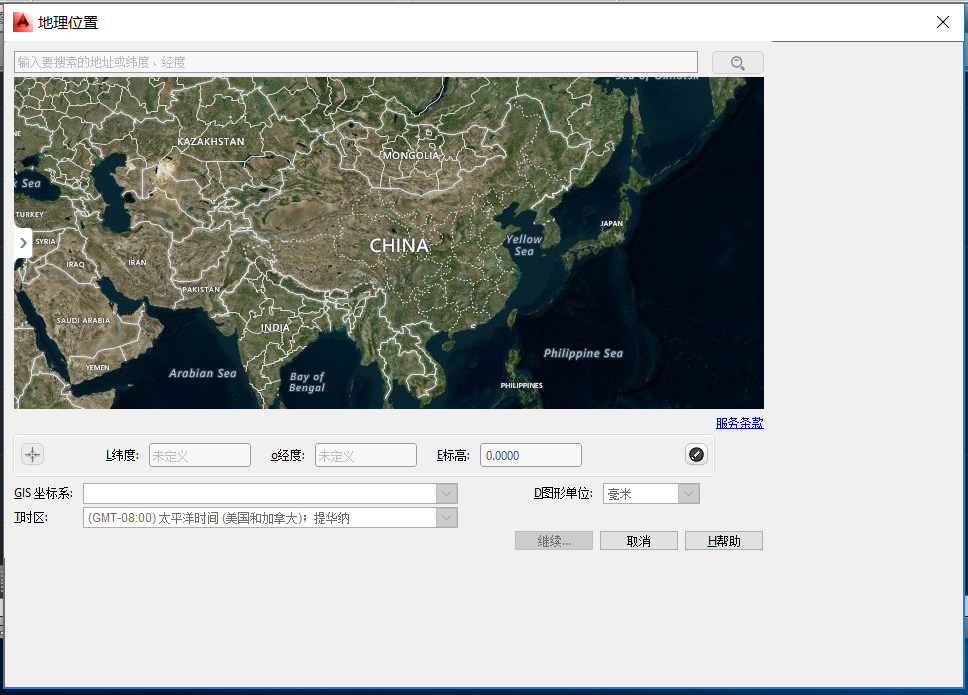Viewport: 968px width, 695px height.
Task: Close the 地理位置 dialog
Action: click(943, 22)
